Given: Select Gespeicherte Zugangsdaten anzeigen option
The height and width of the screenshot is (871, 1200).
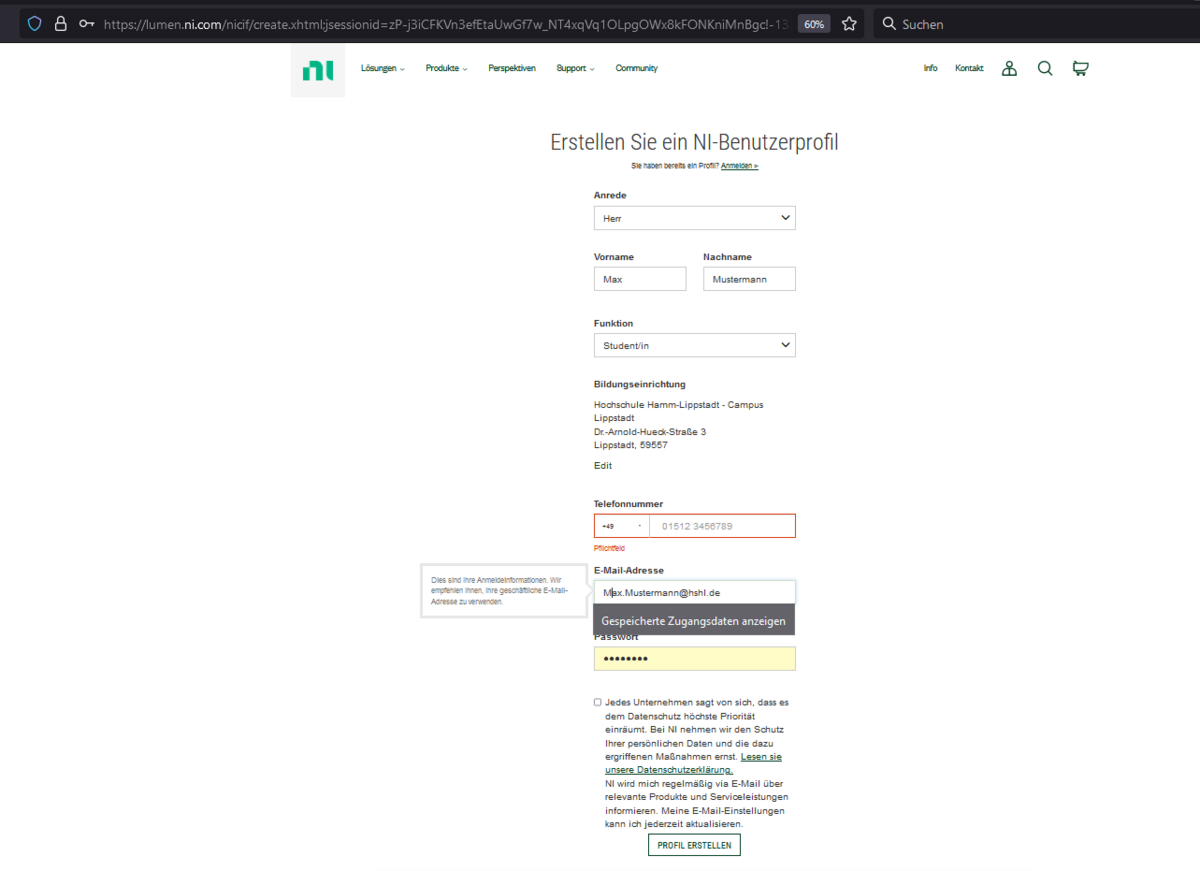Looking at the screenshot, I should (x=693, y=621).
